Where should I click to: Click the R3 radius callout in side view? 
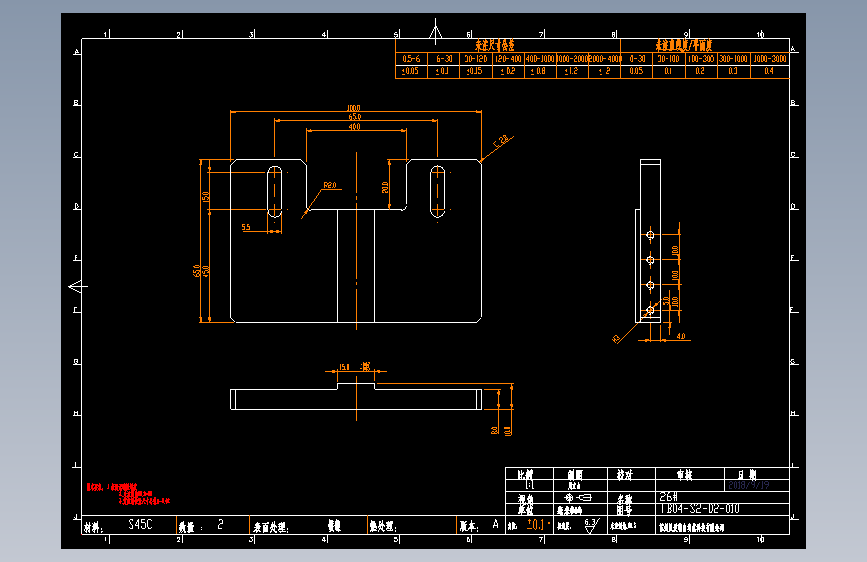617,339
